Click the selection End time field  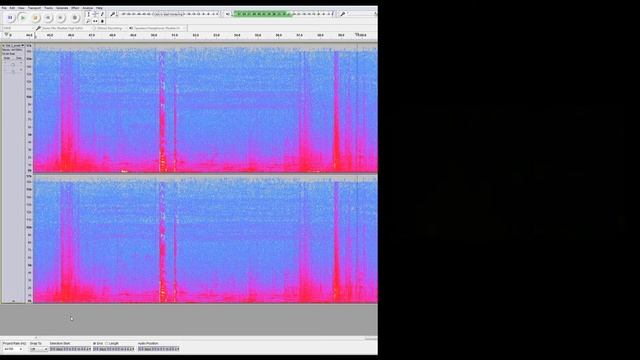coord(113,349)
